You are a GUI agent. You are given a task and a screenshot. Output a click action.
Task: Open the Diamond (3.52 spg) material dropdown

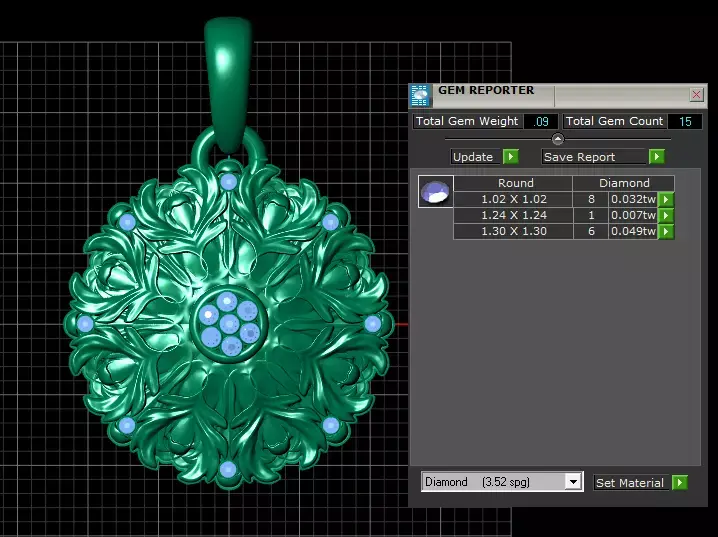(573, 482)
